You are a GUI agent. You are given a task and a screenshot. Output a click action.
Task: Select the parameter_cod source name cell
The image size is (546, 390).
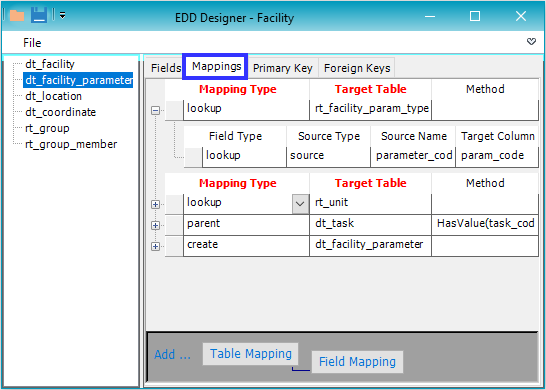coord(413,157)
